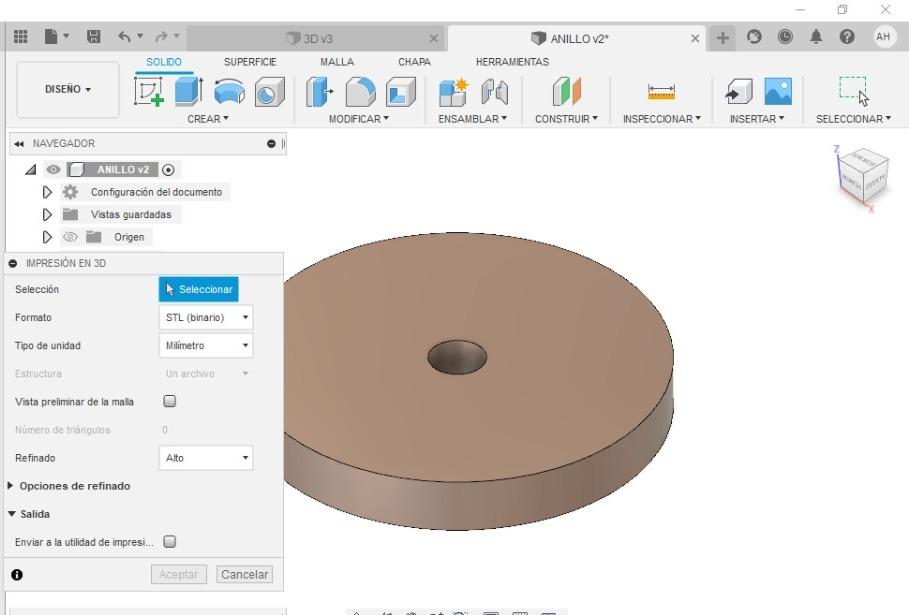Select the Shell tool
The width and height of the screenshot is (909, 615).
pyautogui.click(x=401, y=92)
